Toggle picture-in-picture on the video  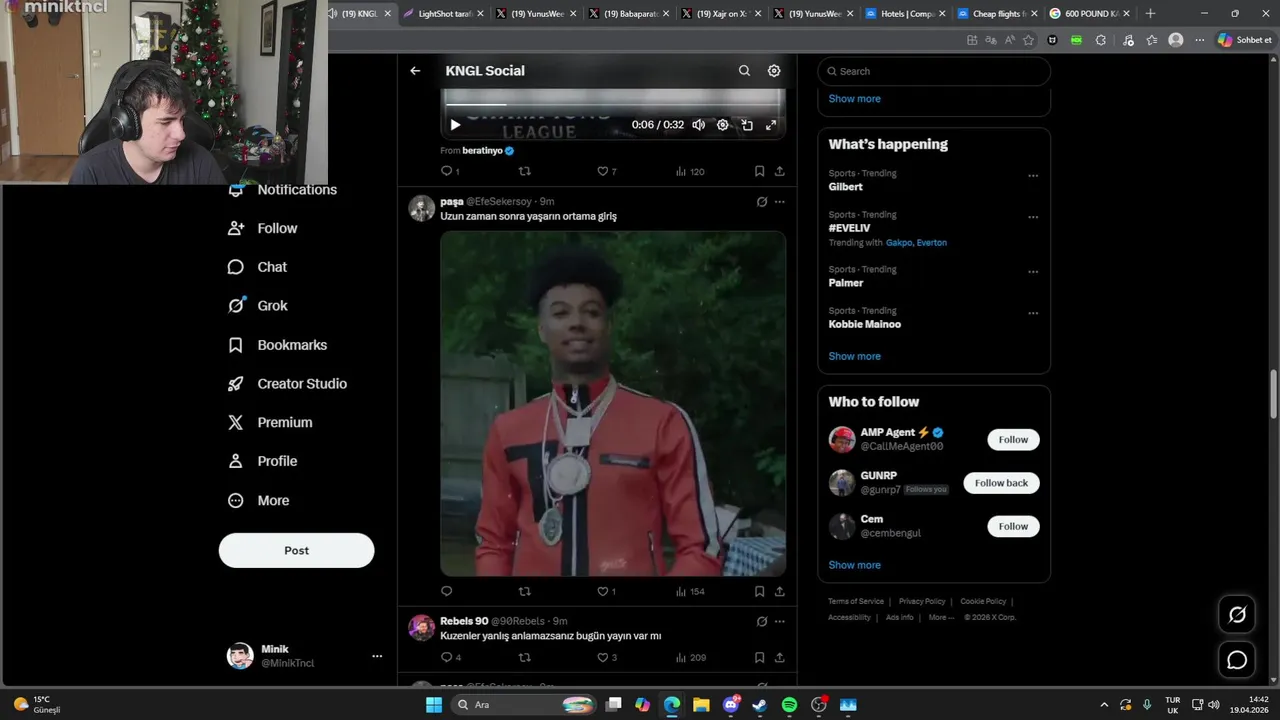[747, 125]
